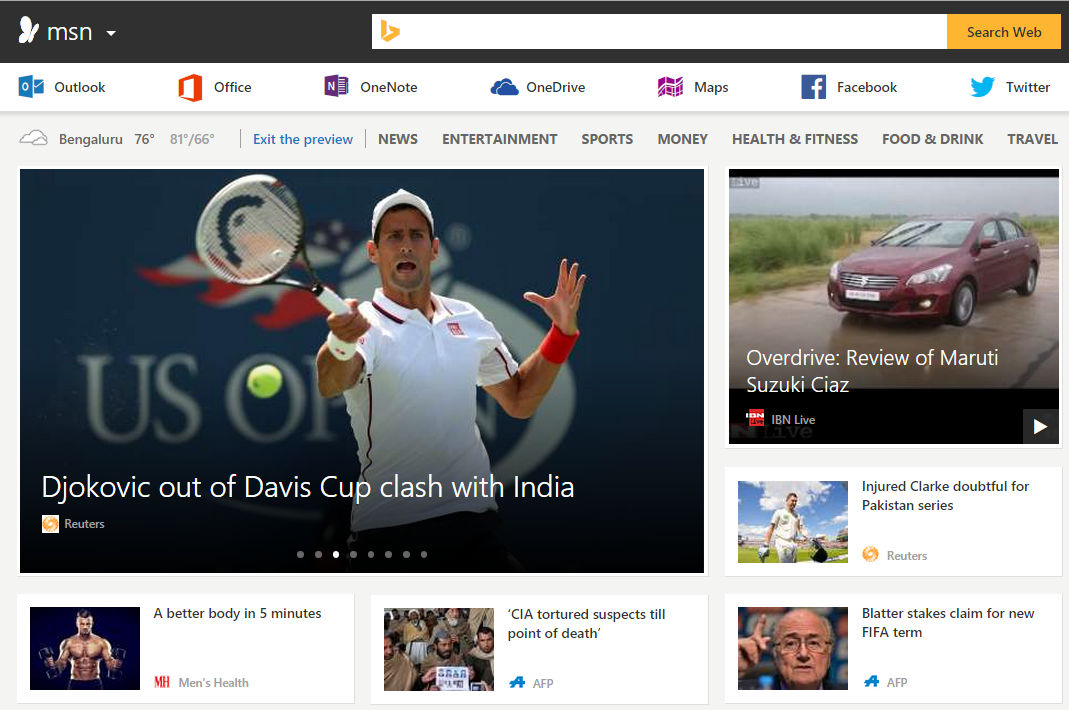1069x710 pixels.
Task: Open Outlook from the apps bar
Action: (63, 87)
